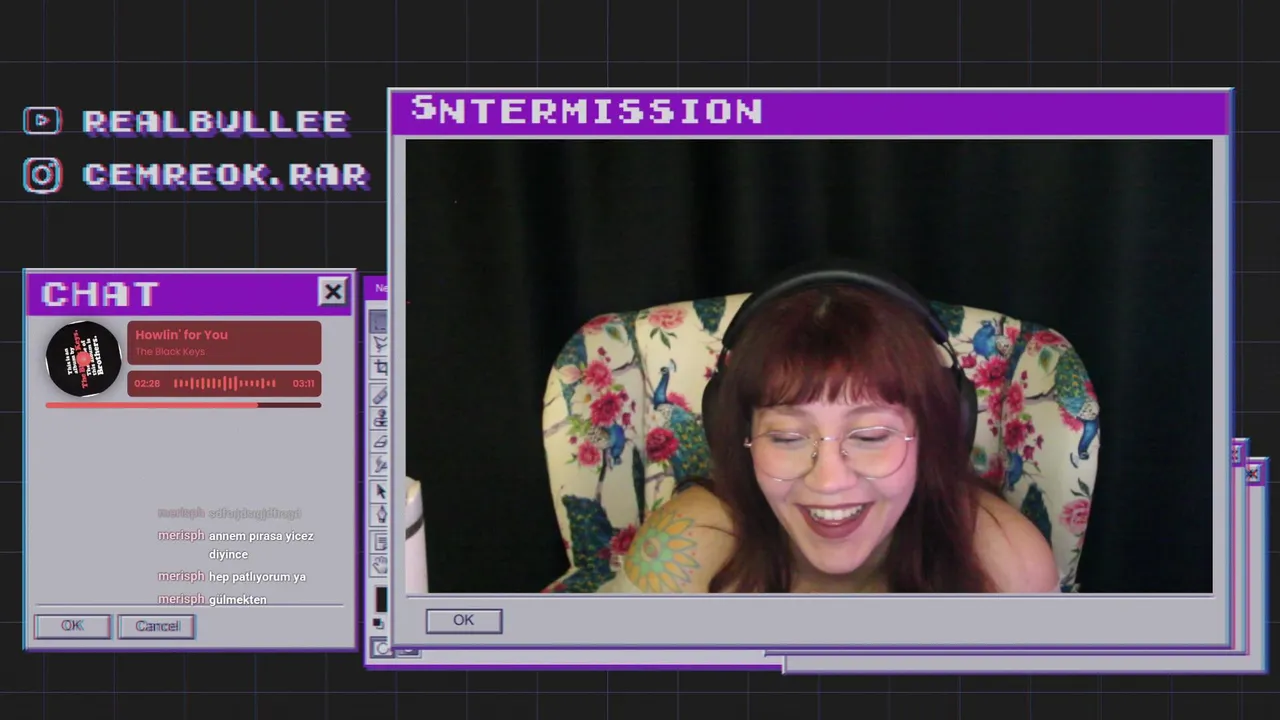Select the hand tool

pyautogui.click(x=380, y=565)
